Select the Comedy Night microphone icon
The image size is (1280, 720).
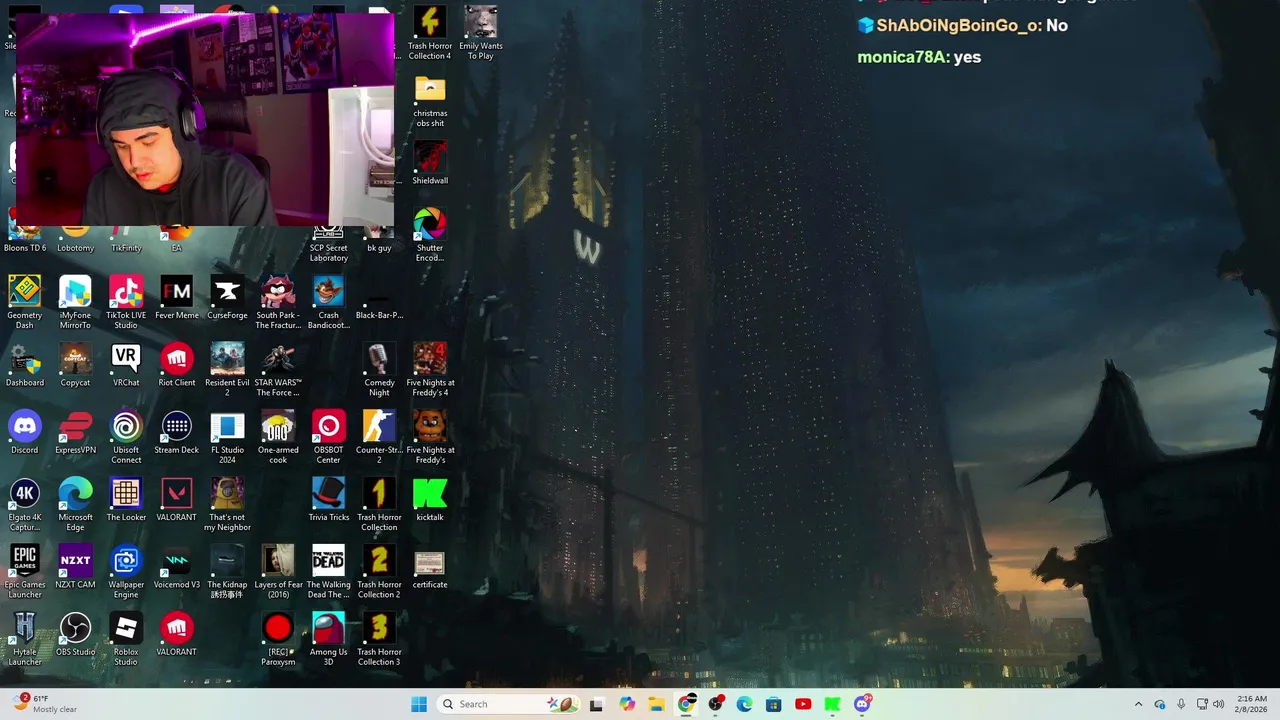tap(379, 370)
